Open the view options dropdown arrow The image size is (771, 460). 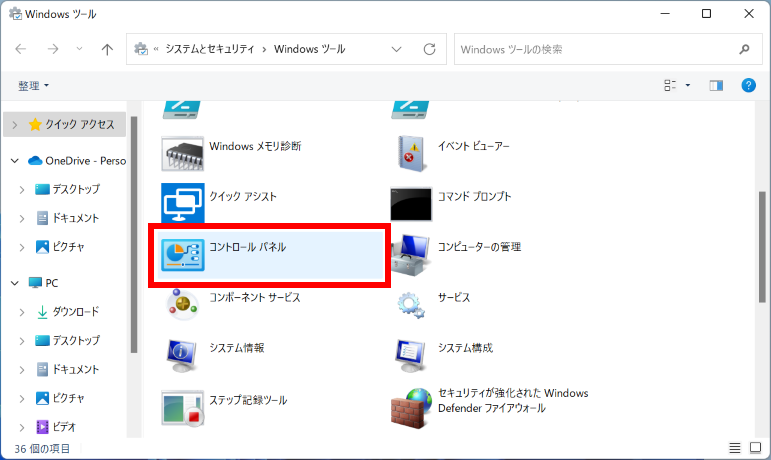click(x=688, y=86)
